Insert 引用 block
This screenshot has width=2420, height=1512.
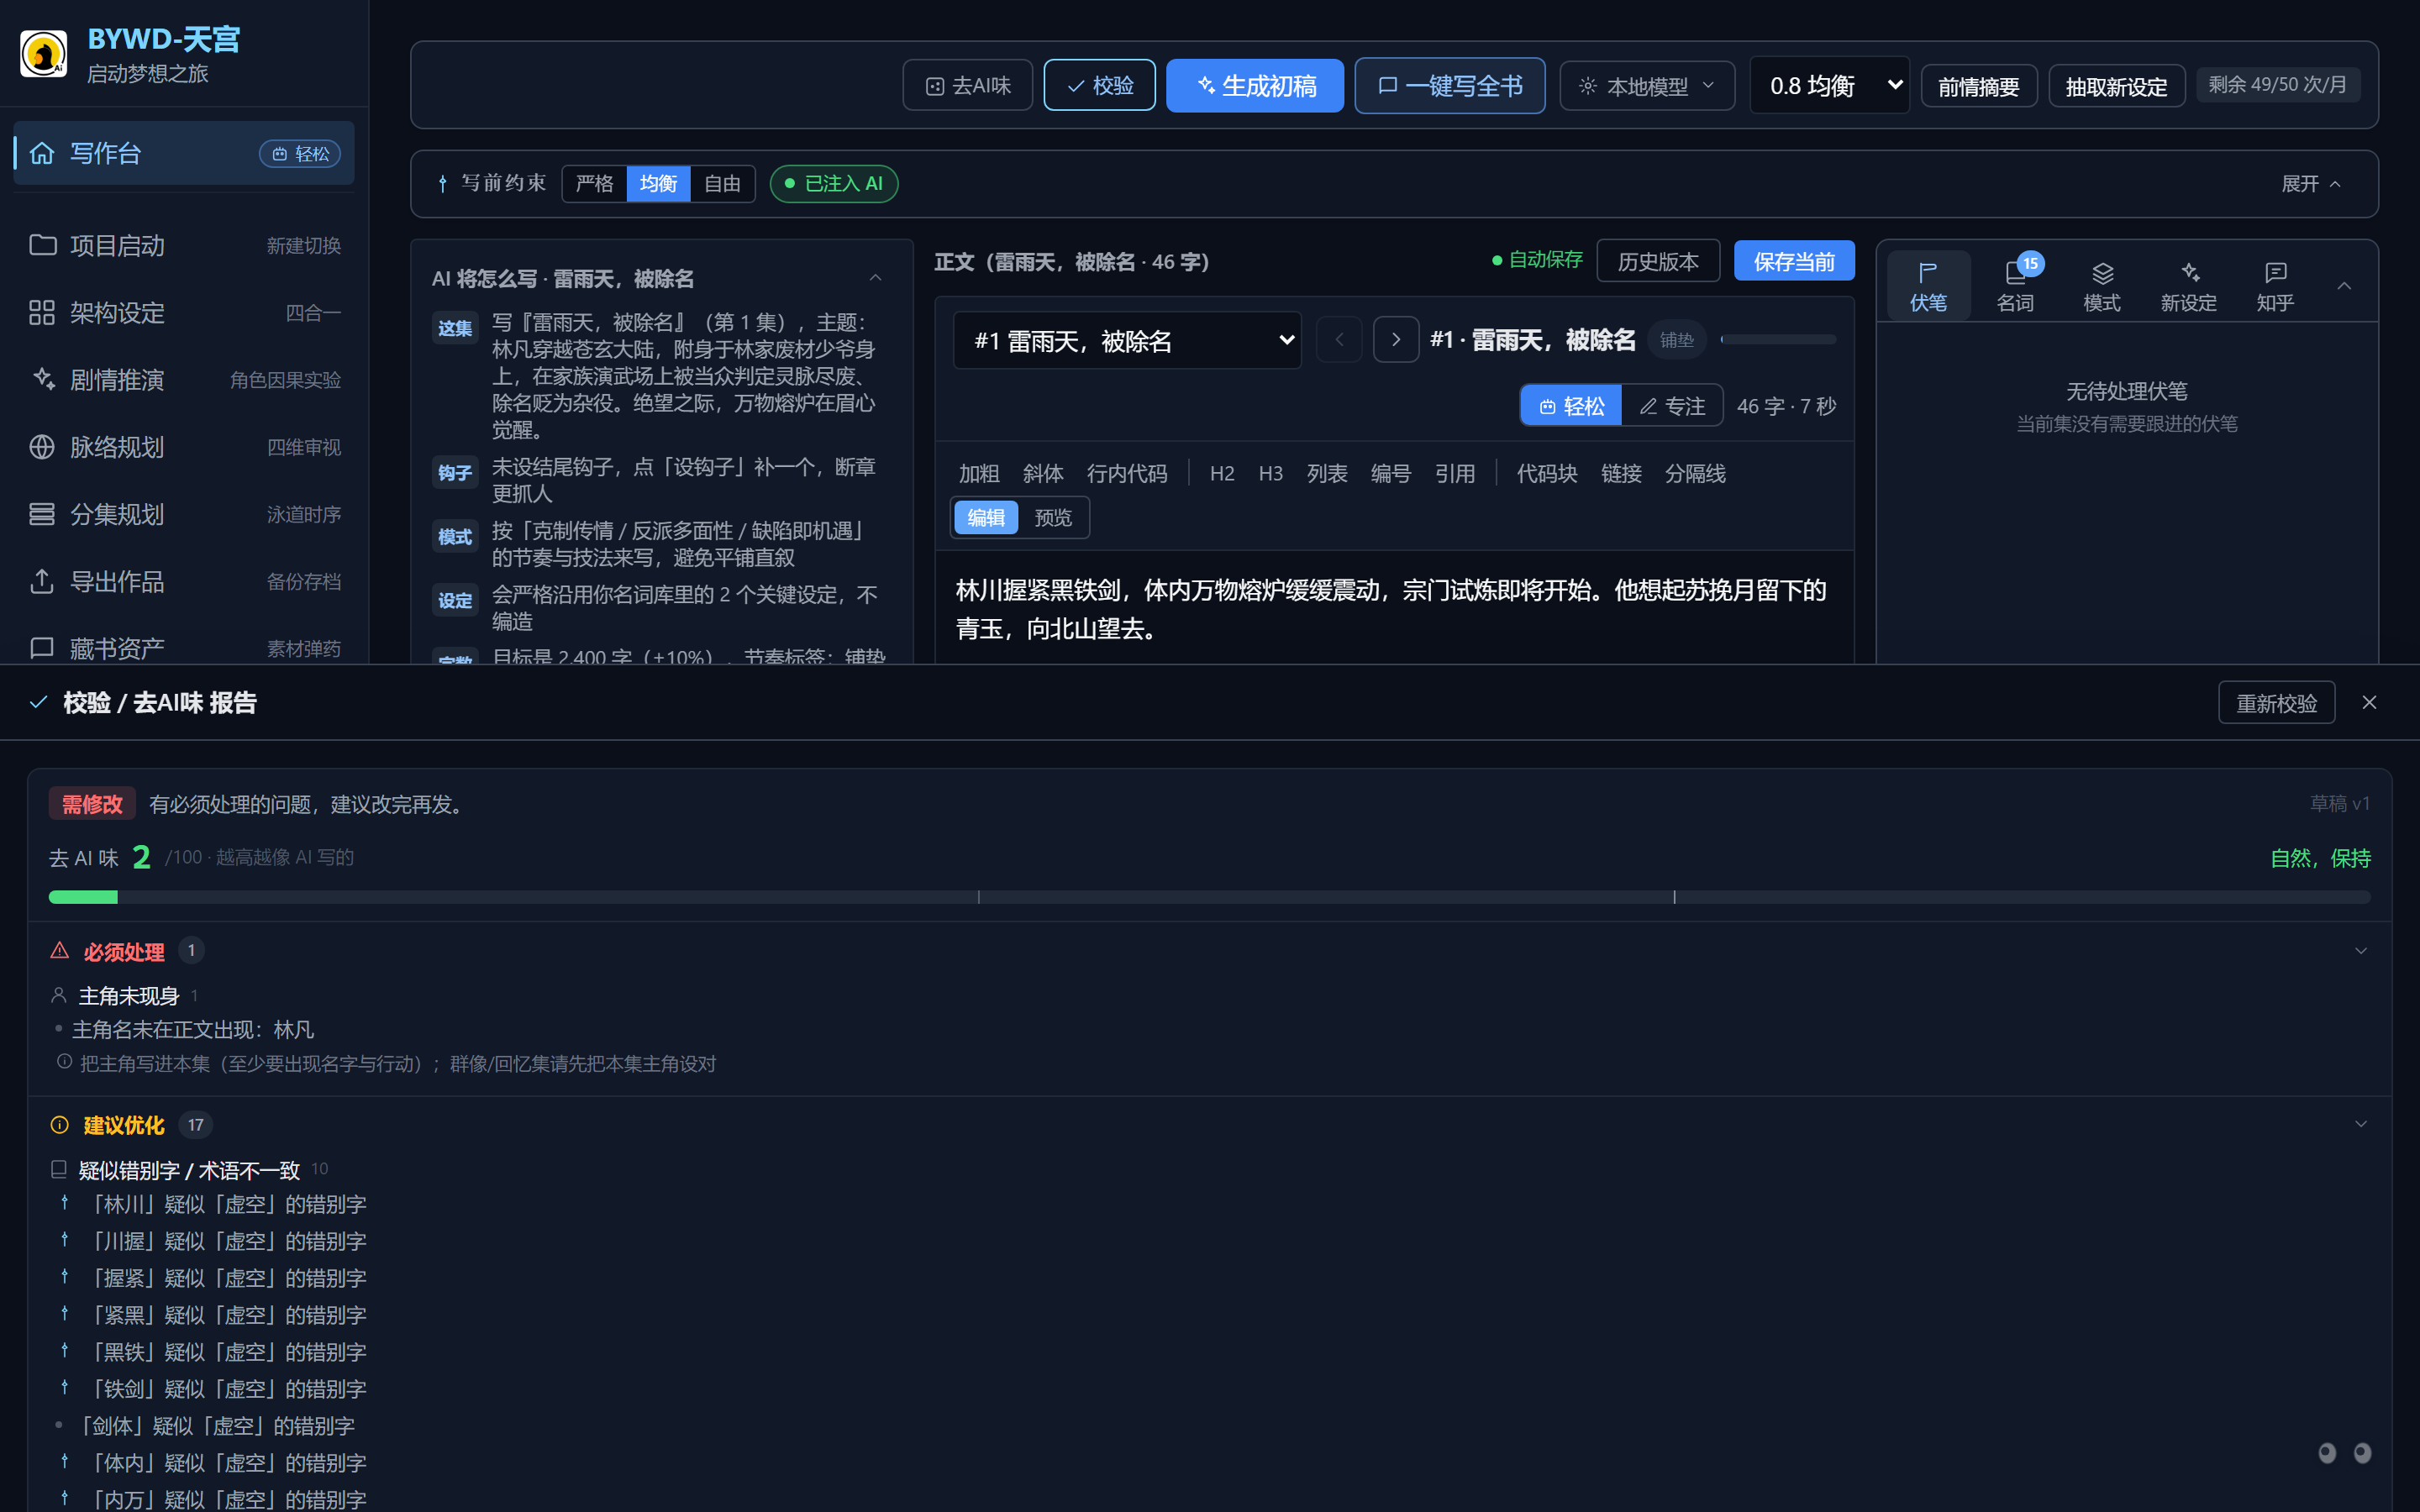[1455, 474]
